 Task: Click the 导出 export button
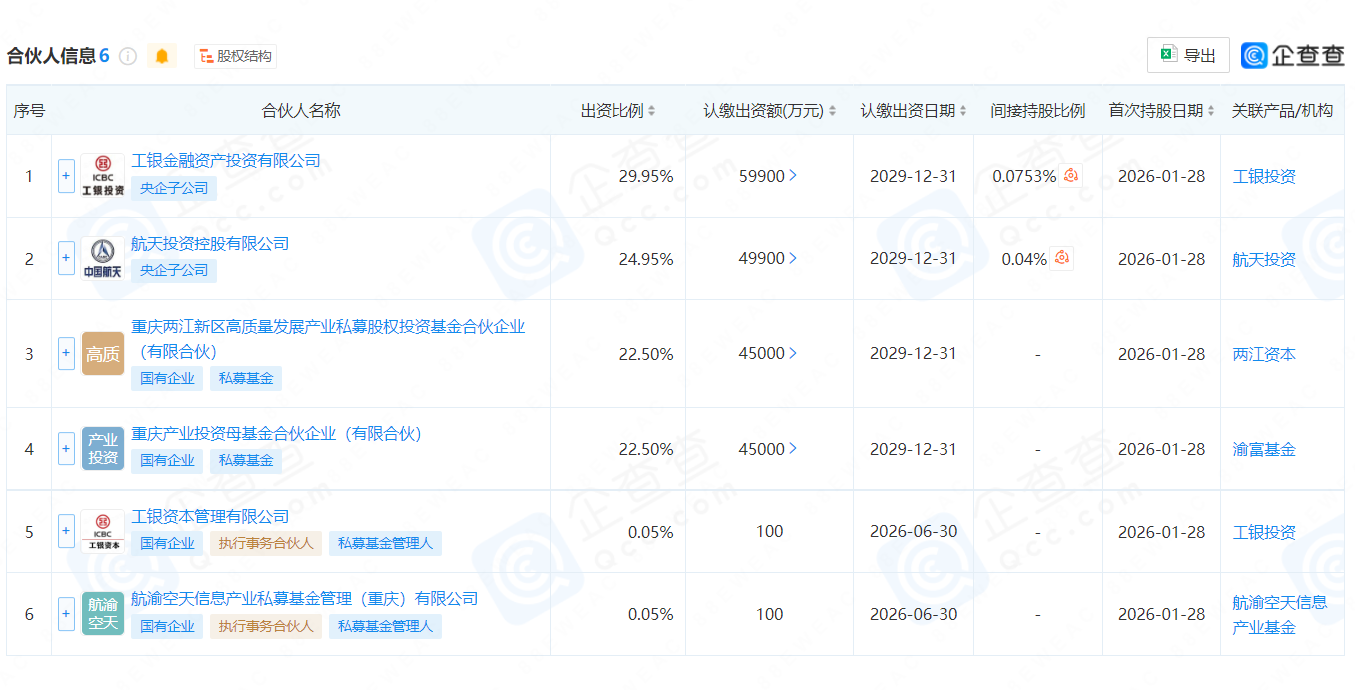pyautogui.click(x=1187, y=54)
